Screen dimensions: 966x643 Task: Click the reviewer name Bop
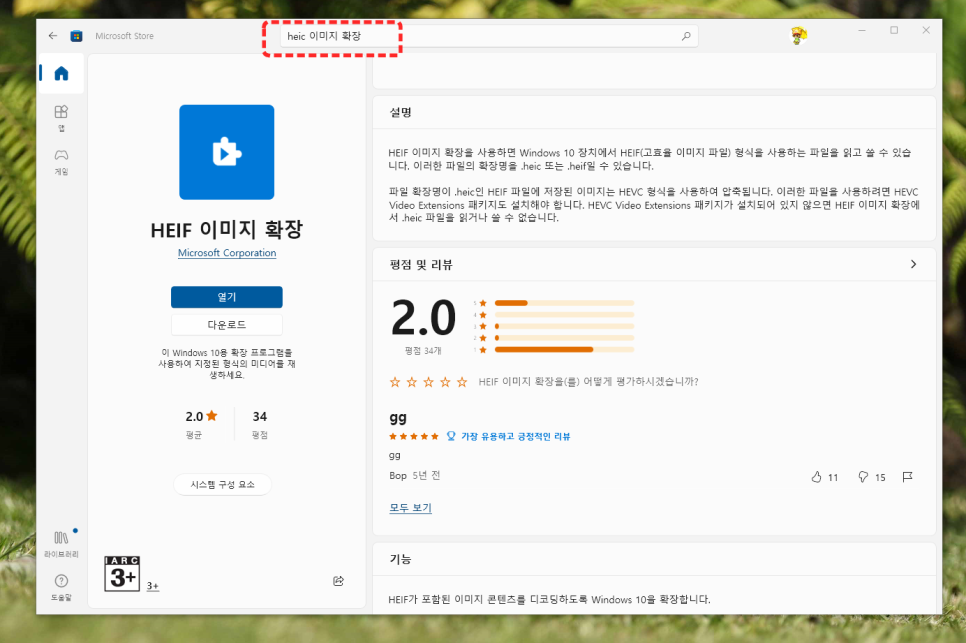(x=398, y=475)
